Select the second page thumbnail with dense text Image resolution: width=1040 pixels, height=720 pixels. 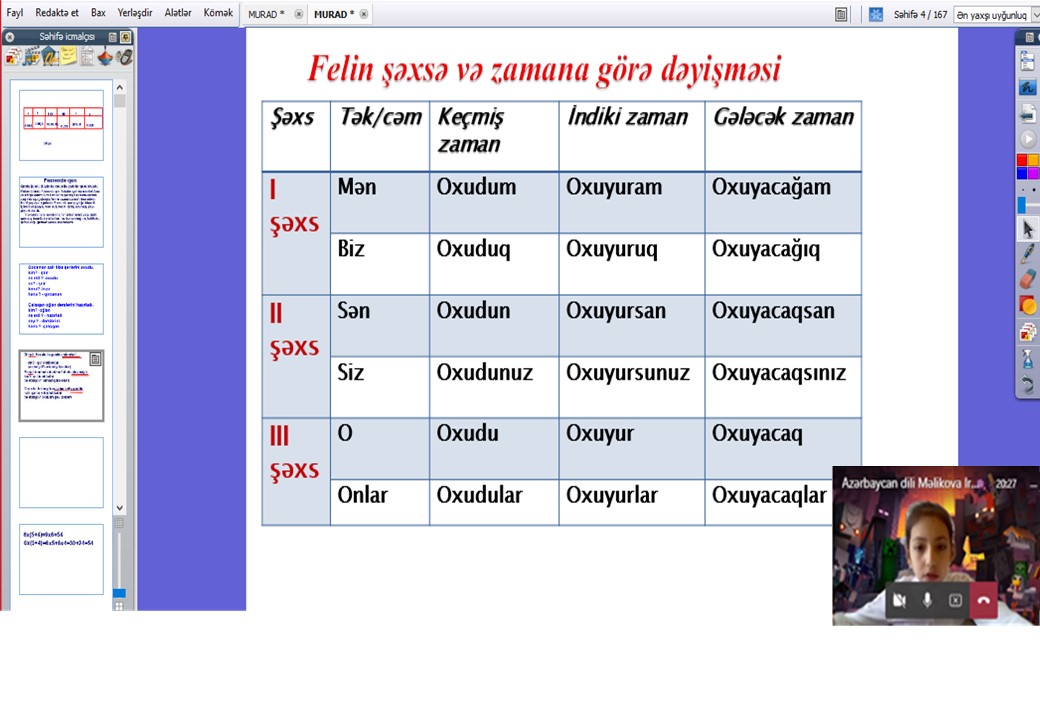point(61,212)
